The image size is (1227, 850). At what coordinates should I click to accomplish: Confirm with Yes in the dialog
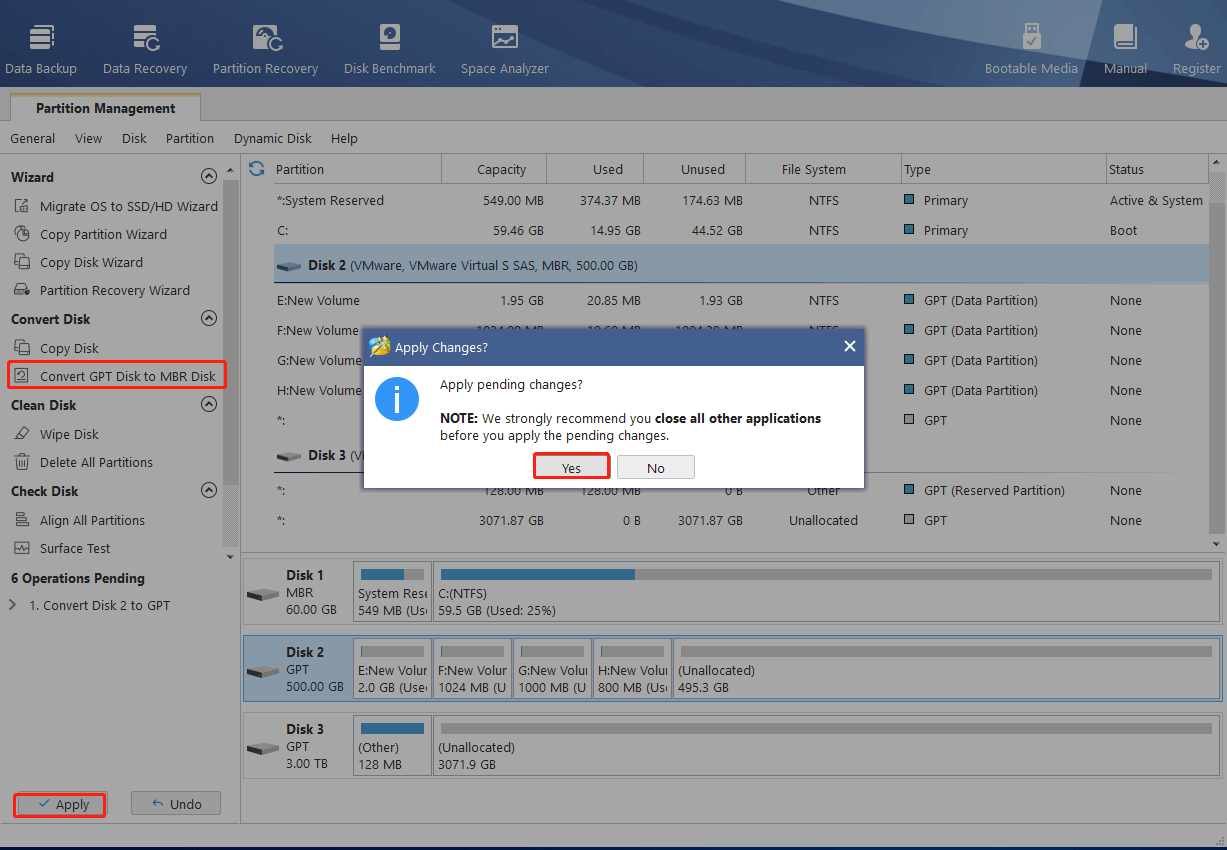click(571, 467)
